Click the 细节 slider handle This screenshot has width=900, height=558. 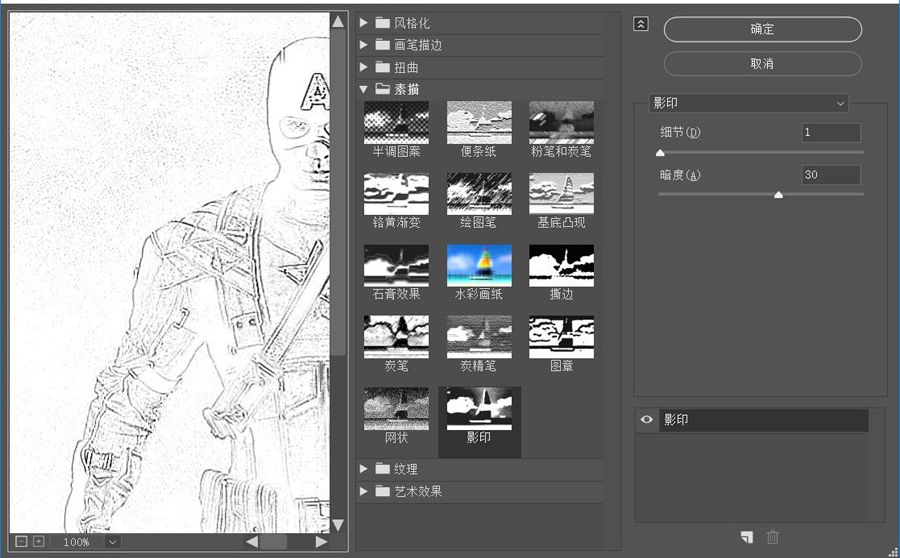660,153
